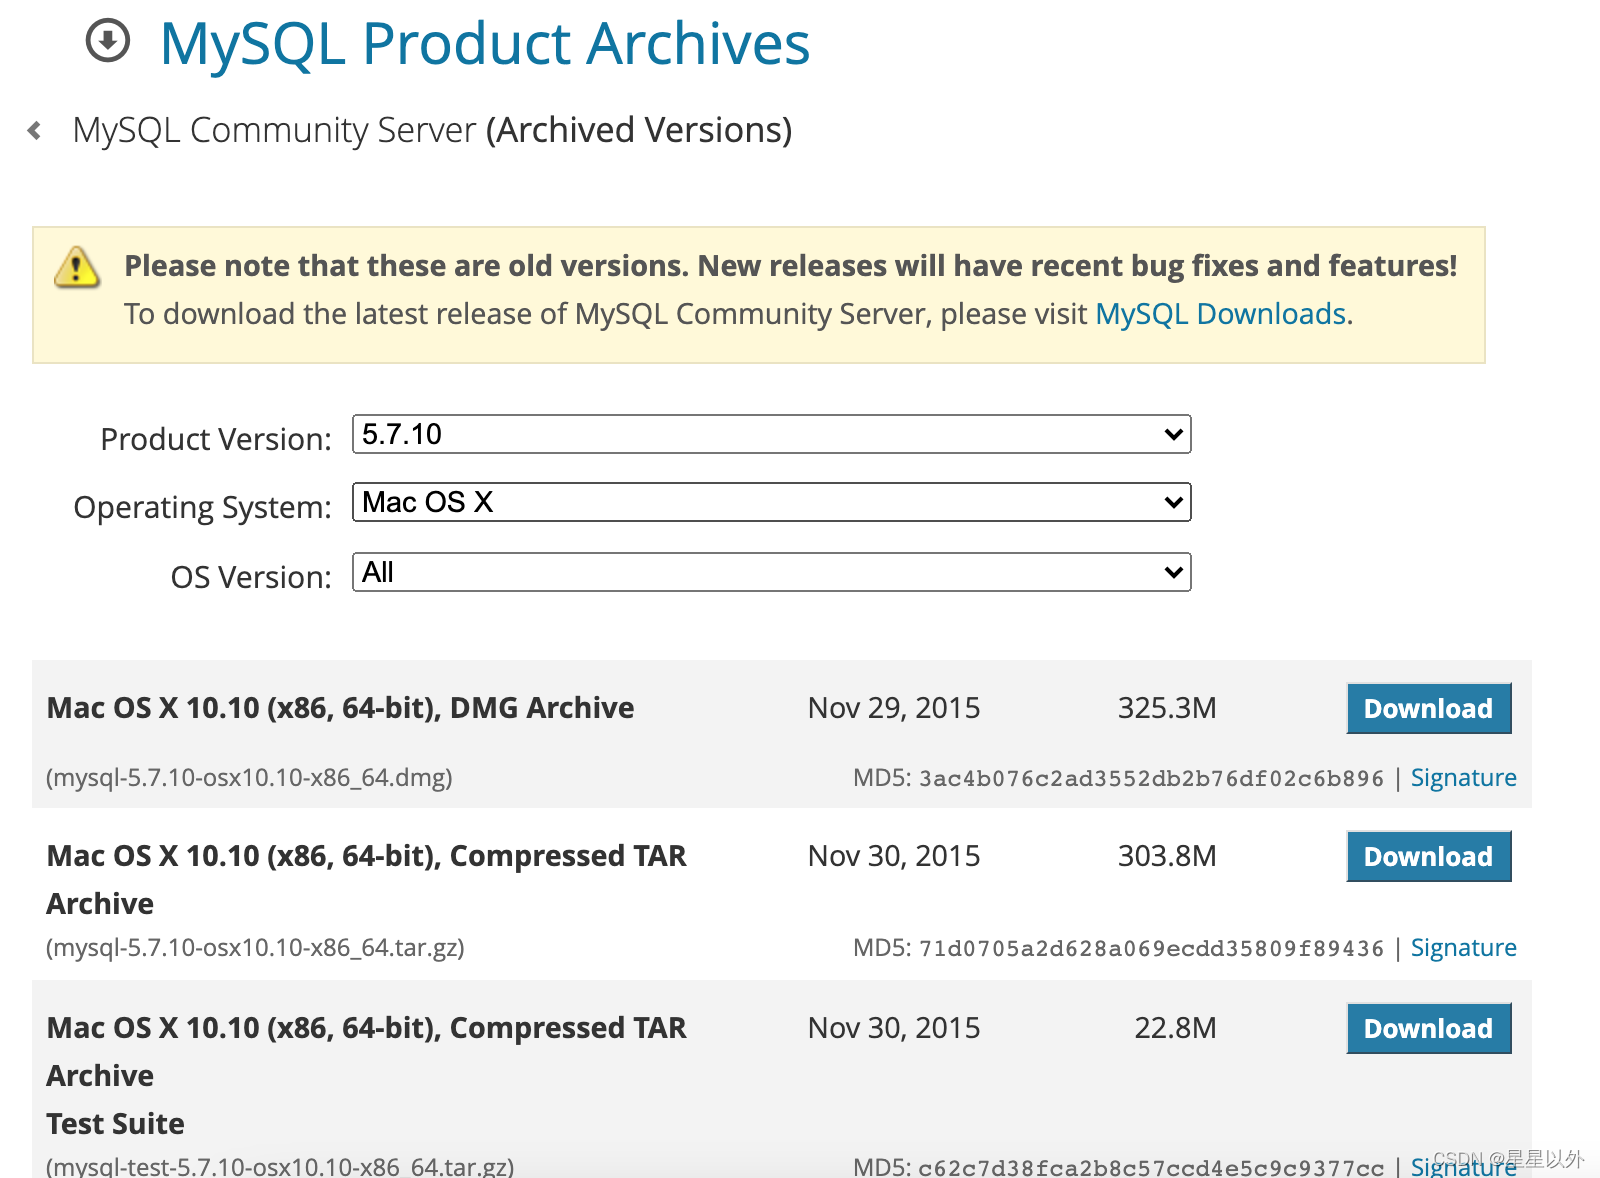
Task: Click the Mac OS X 10.10 DMG Archive title
Action: click(x=340, y=708)
